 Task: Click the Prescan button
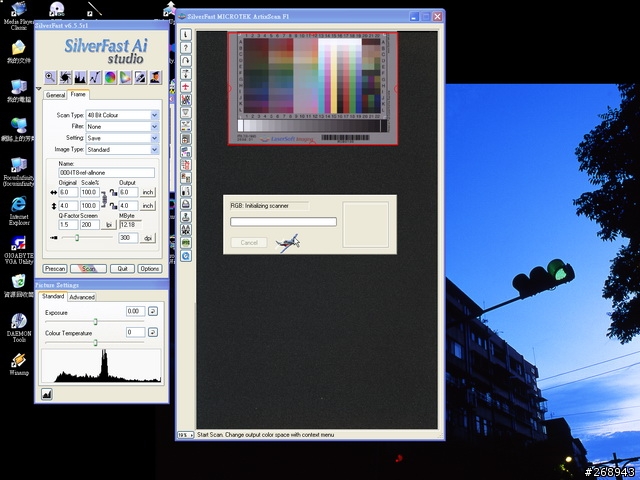pyautogui.click(x=55, y=269)
